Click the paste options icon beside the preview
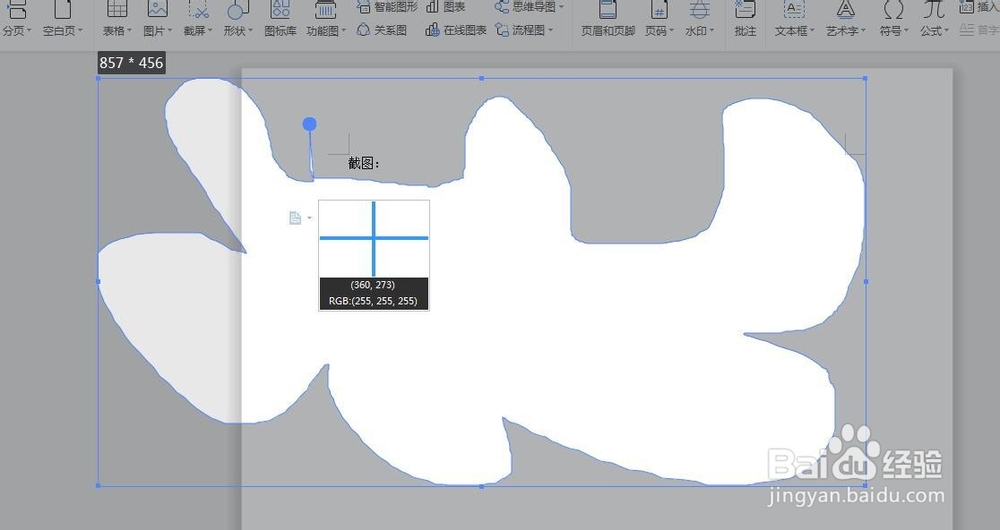The height and width of the screenshot is (530, 1000). coord(295,218)
